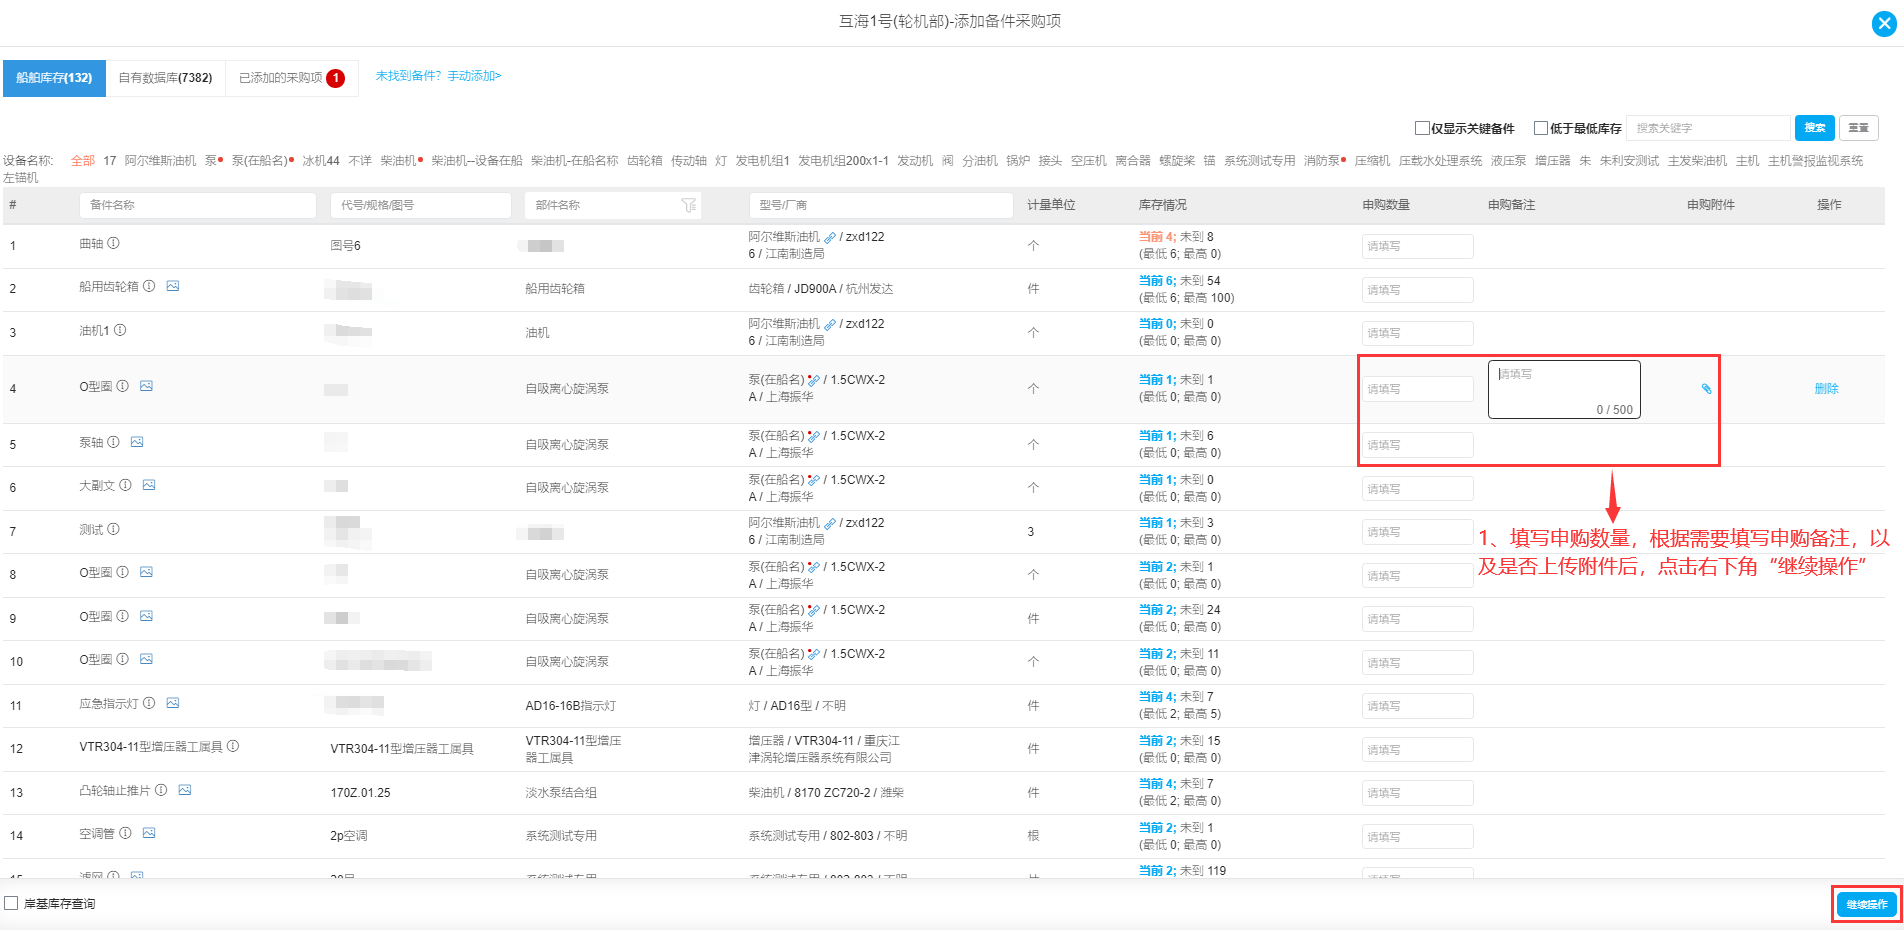Click 申购数量 field for row 1 曲轴
The width and height of the screenshot is (1904, 931).
coord(1417,246)
